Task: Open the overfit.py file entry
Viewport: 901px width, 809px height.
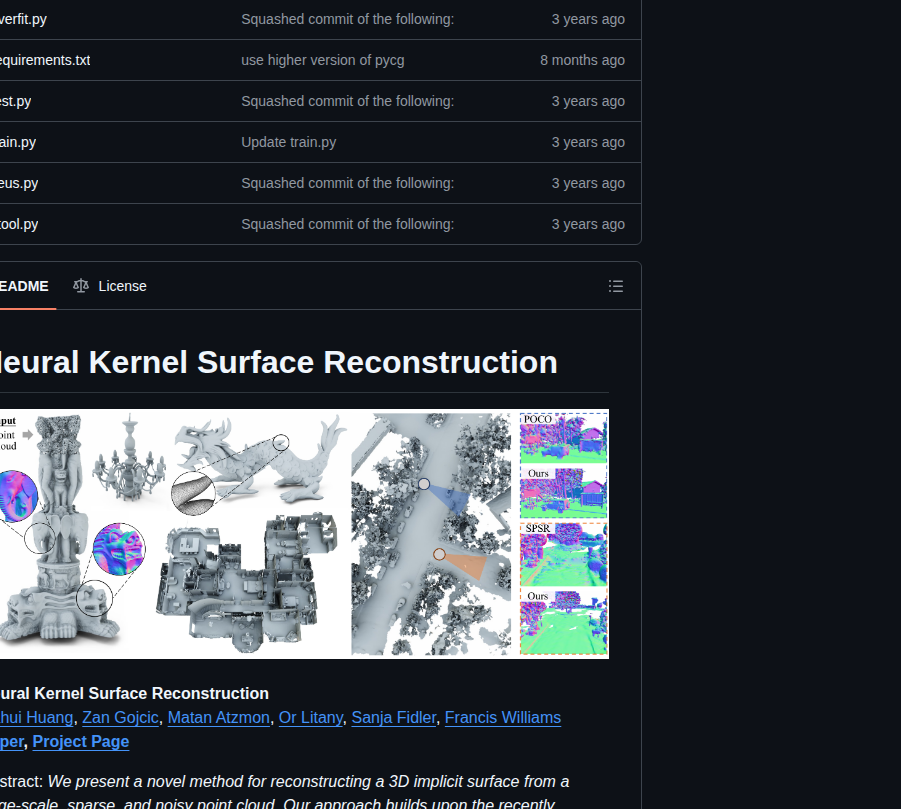Action: click(x=23, y=19)
